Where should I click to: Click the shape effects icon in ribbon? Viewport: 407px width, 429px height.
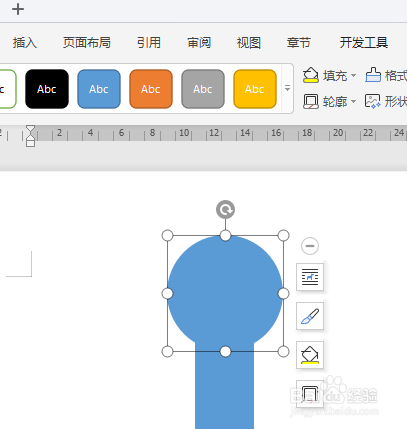coord(373,101)
